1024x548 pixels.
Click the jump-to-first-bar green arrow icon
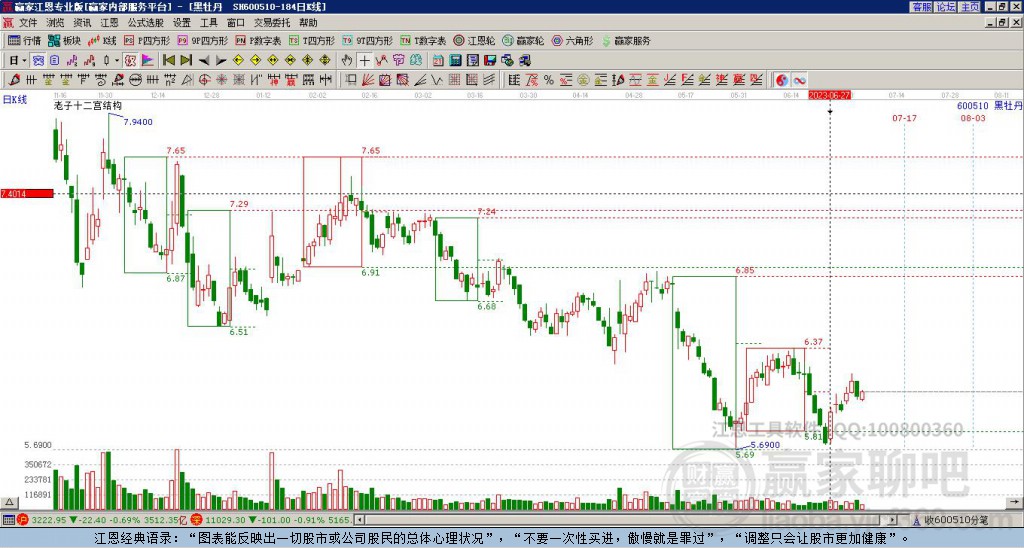point(169,61)
